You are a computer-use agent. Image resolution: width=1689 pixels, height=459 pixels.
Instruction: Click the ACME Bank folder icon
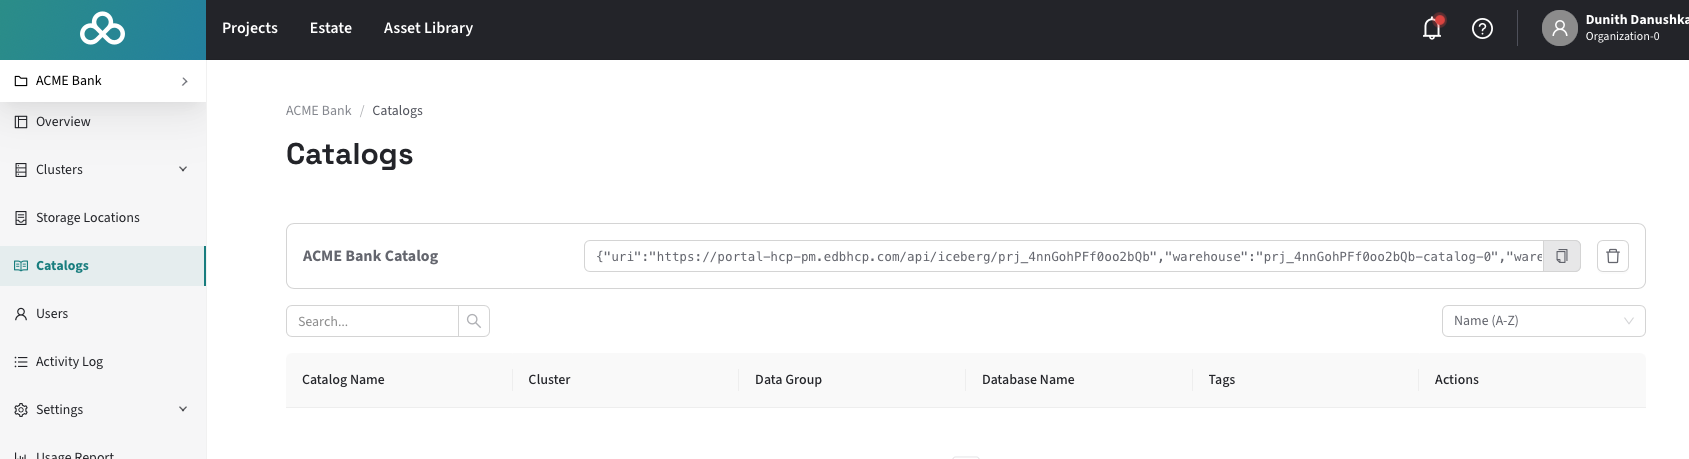tap(21, 81)
